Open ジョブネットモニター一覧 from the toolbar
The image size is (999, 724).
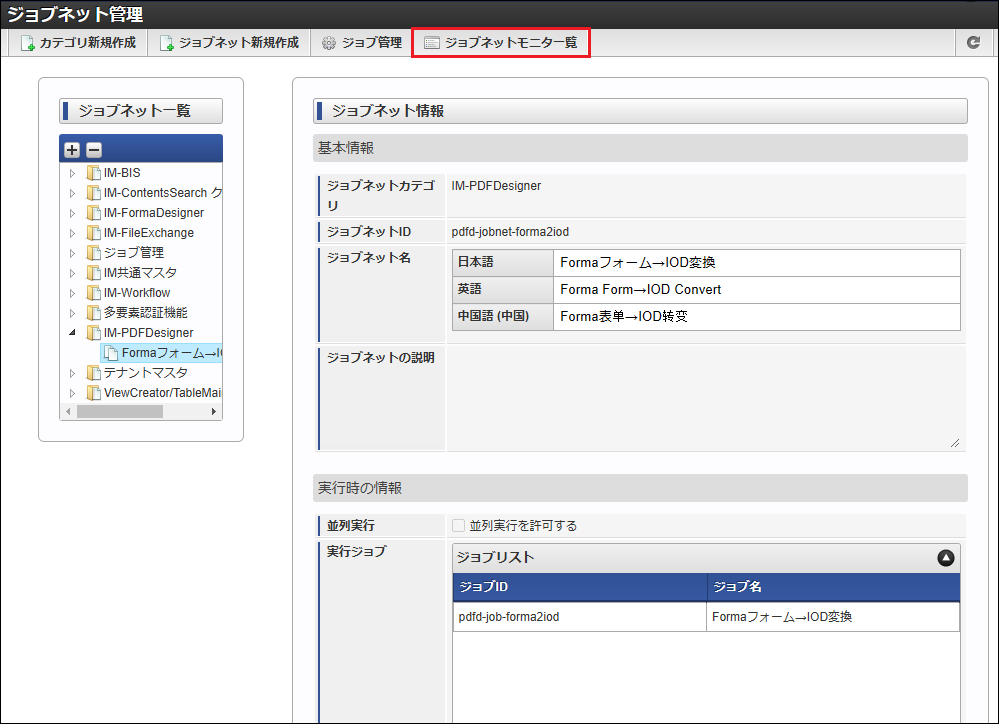(501, 43)
